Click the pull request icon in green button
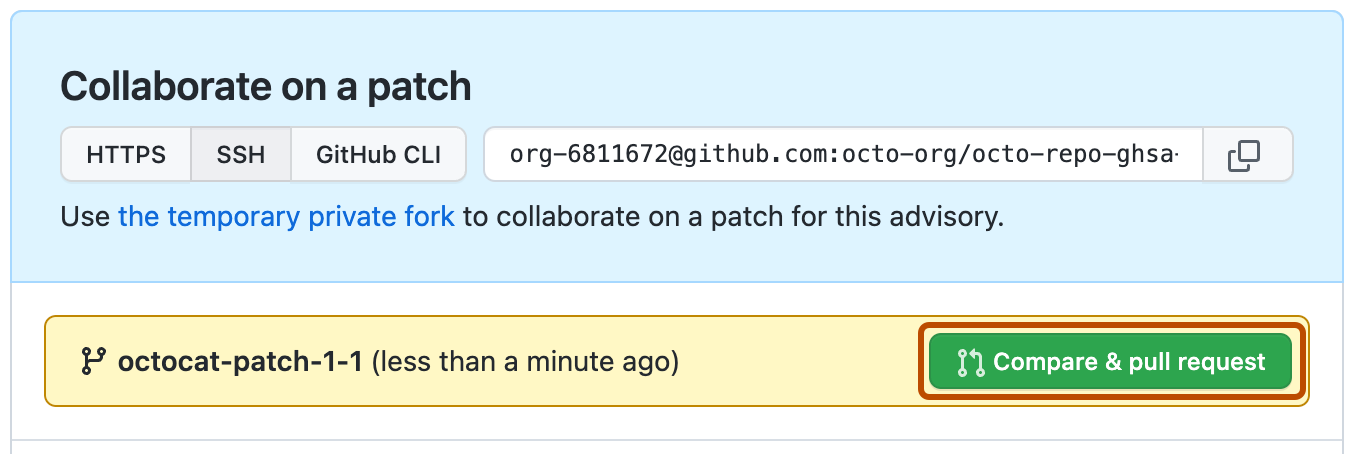Image resolution: width=1358 pixels, height=454 pixels. 970,362
